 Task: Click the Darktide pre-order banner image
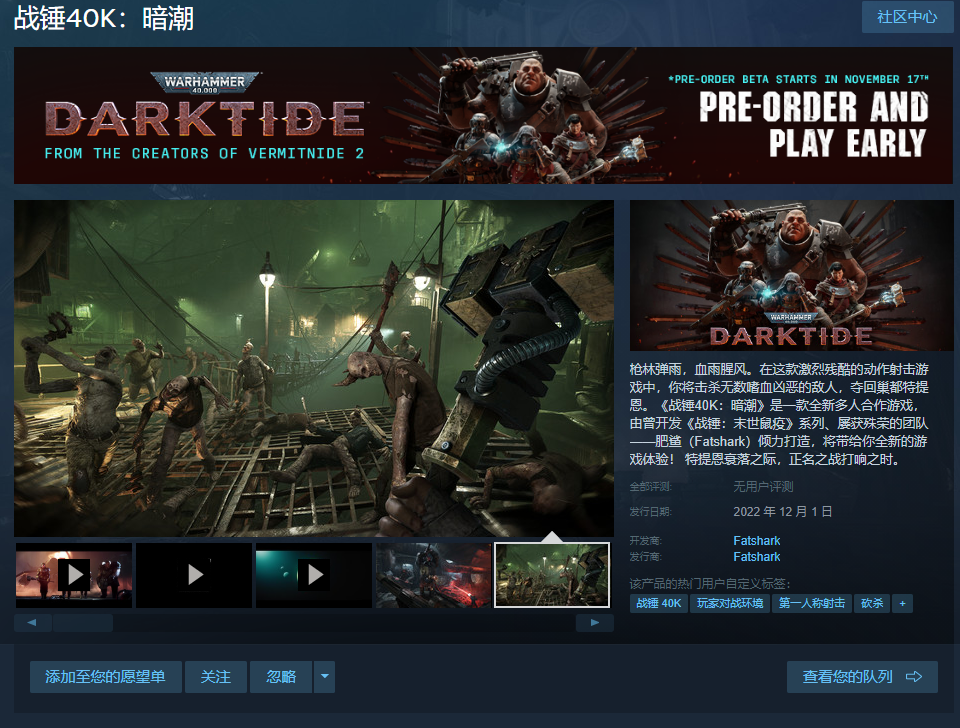(483, 115)
